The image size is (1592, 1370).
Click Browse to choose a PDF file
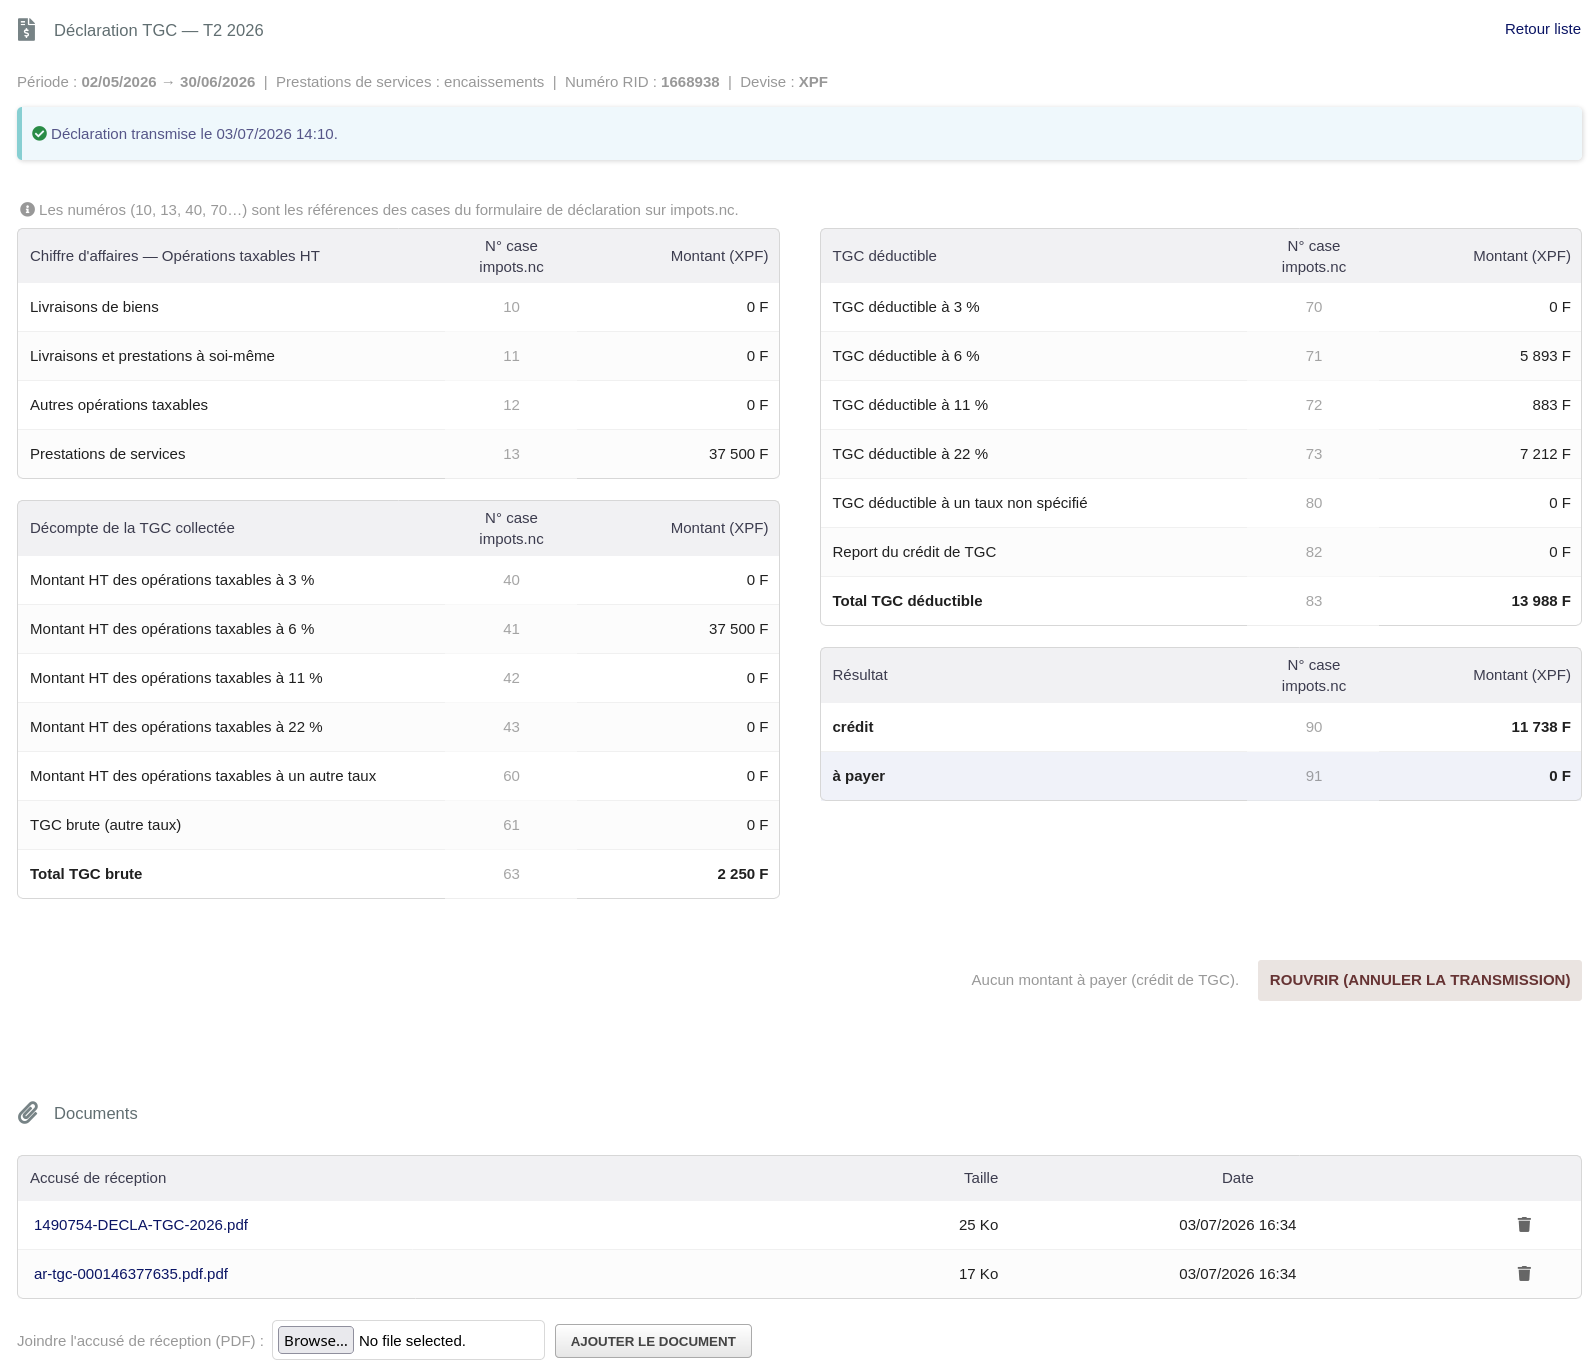(316, 1340)
